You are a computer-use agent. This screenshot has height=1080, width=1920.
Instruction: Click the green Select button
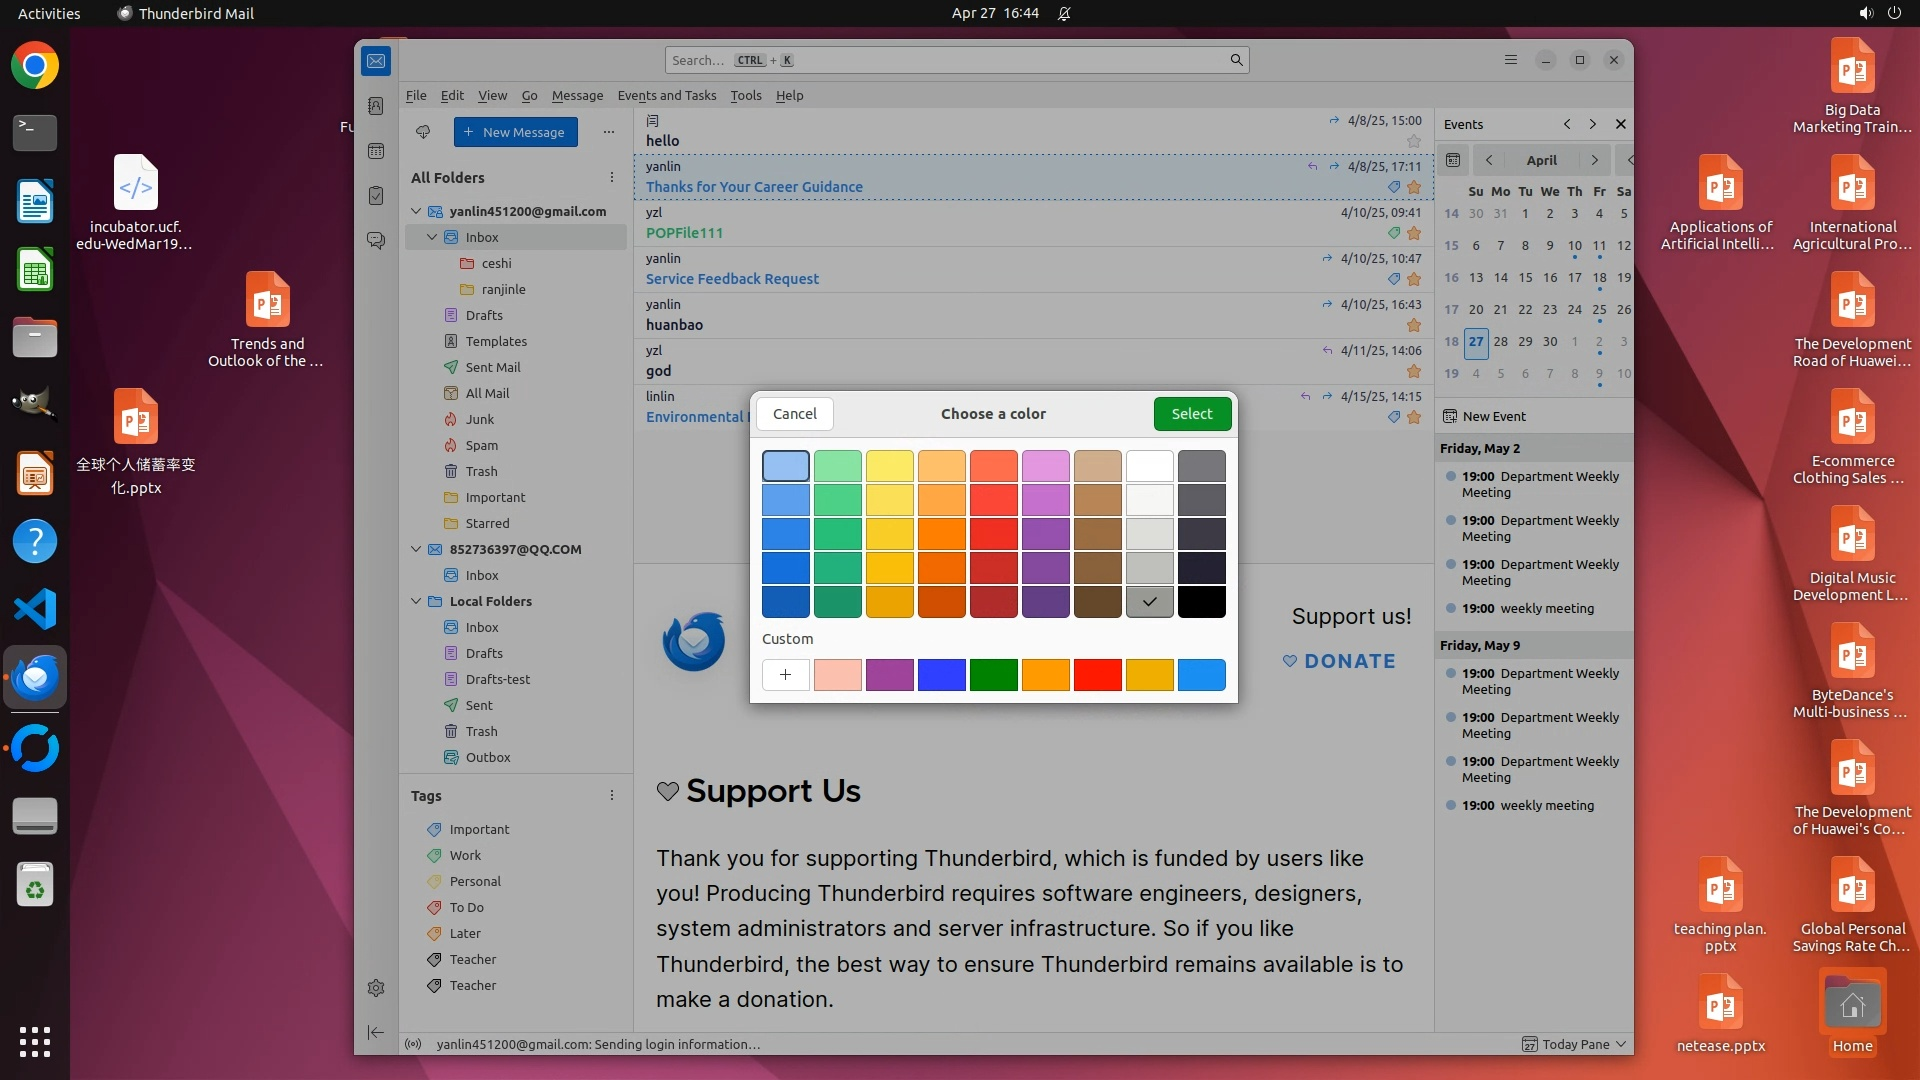click(x=1191, y=414)
